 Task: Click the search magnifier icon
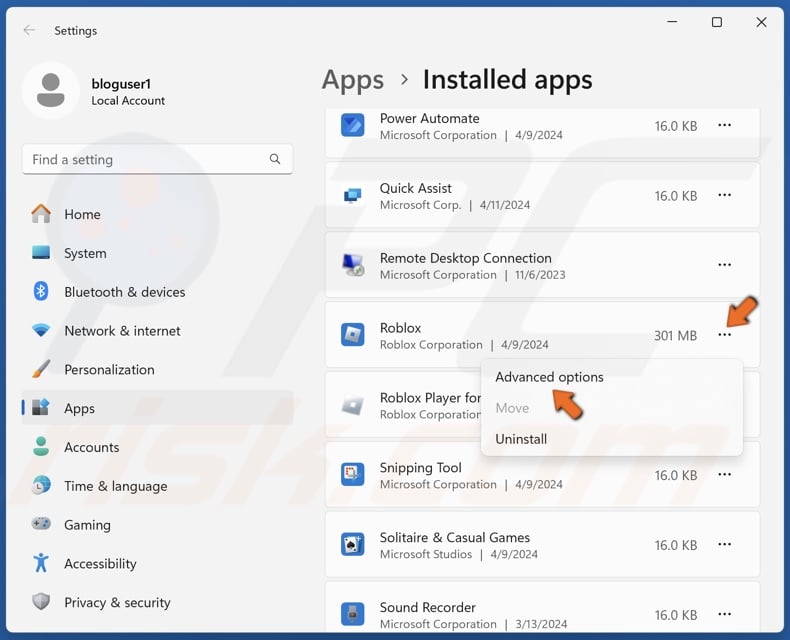coord(275,159)
